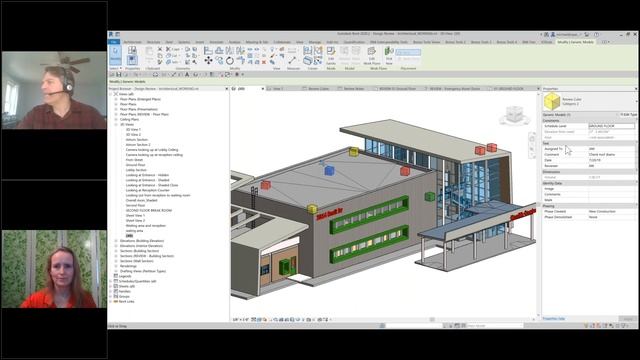Collapse the Views (all) tree node
The height and width of the screenshot is (360, 640).
coord(111,94)
